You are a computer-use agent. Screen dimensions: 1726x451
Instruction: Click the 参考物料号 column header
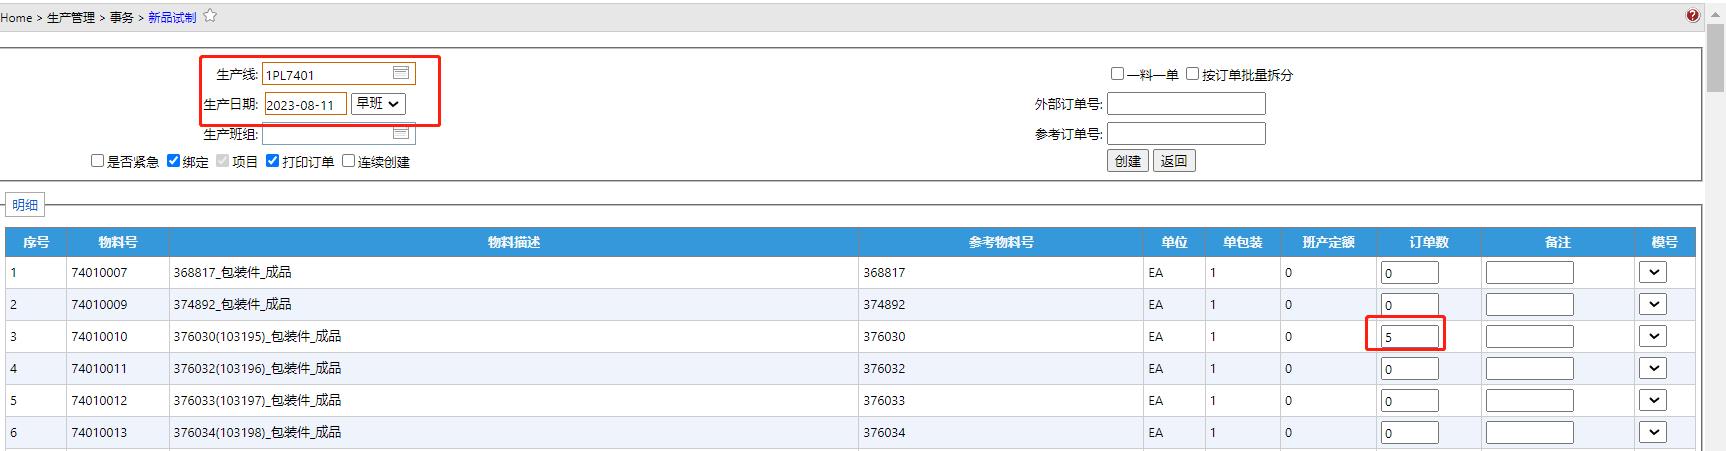click(1001, 242)
